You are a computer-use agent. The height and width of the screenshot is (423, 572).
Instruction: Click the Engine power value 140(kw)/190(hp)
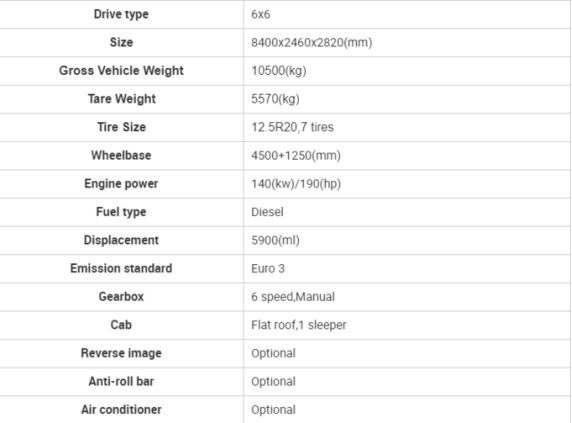coord(296,184)
